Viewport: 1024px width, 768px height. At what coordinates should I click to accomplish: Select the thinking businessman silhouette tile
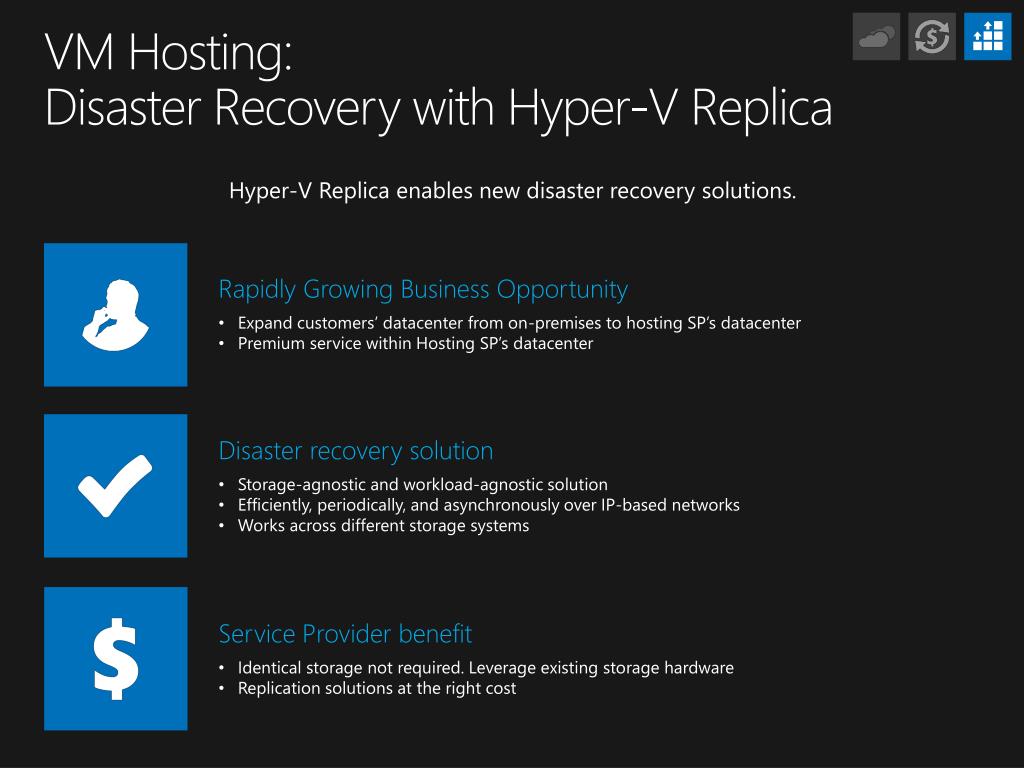(x=116, y=315)
